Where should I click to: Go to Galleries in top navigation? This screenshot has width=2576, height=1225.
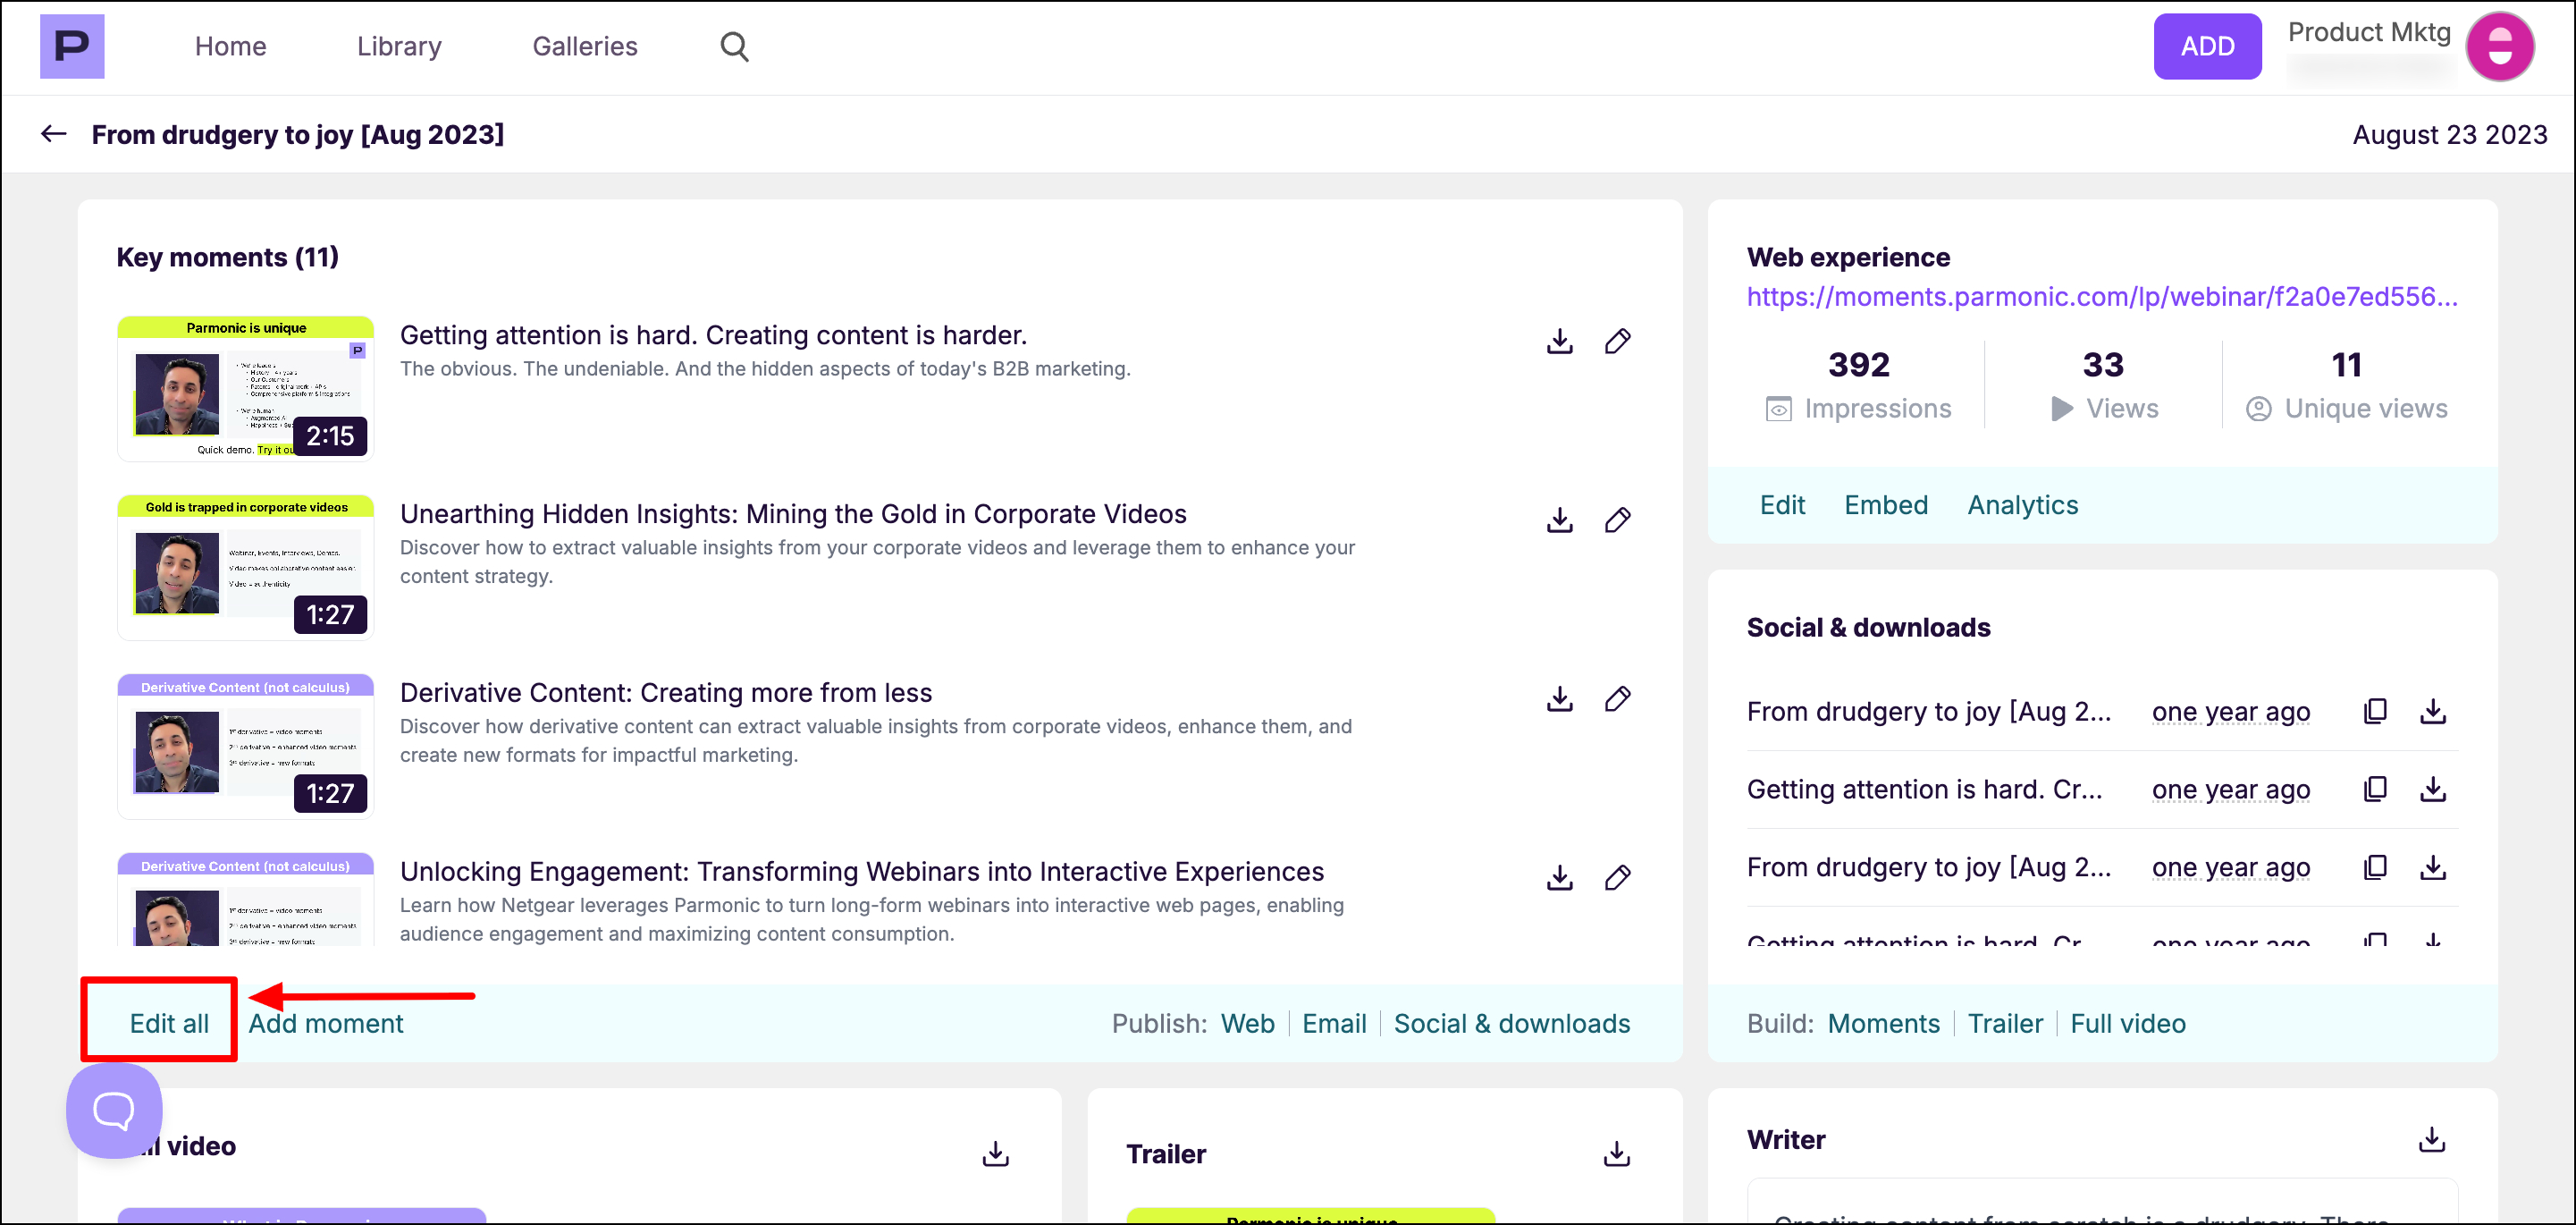pos(584,47)
